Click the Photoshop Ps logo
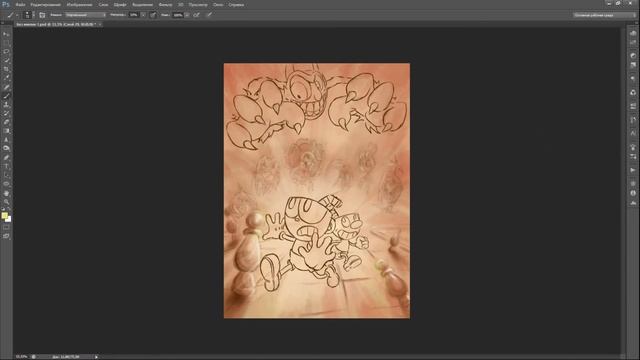Image resolution: width=640 pixels, height=360 pixels. point(6,4)
